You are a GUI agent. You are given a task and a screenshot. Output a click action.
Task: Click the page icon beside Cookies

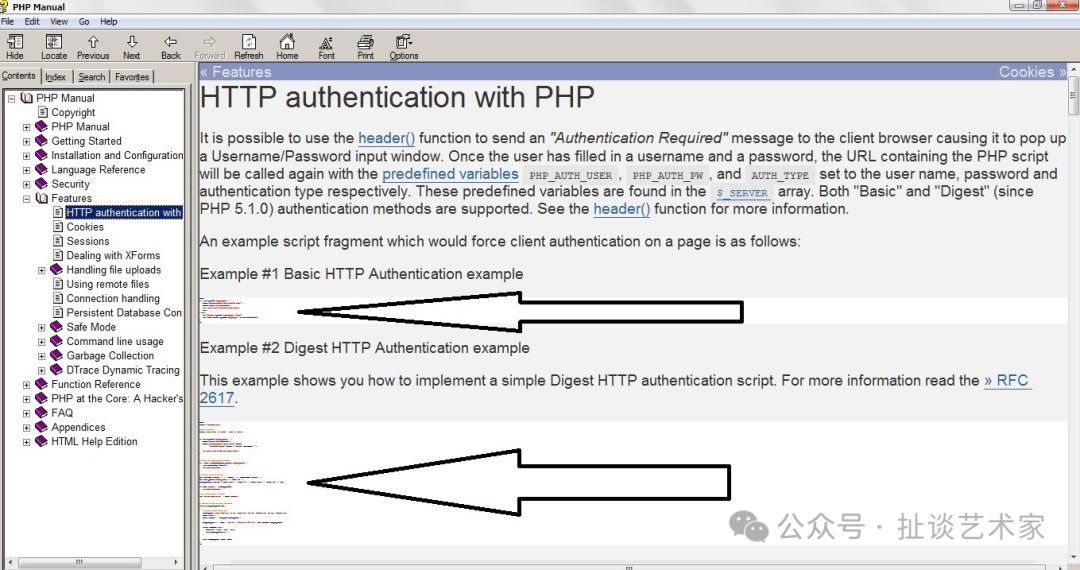tap(58, 226)
